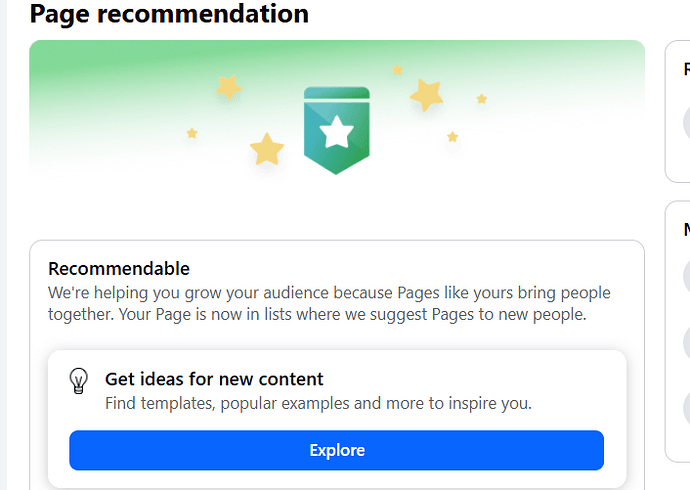Open the top partially visible right-side card
This screenshot has height=490, width=690.
tap(678, 111)
